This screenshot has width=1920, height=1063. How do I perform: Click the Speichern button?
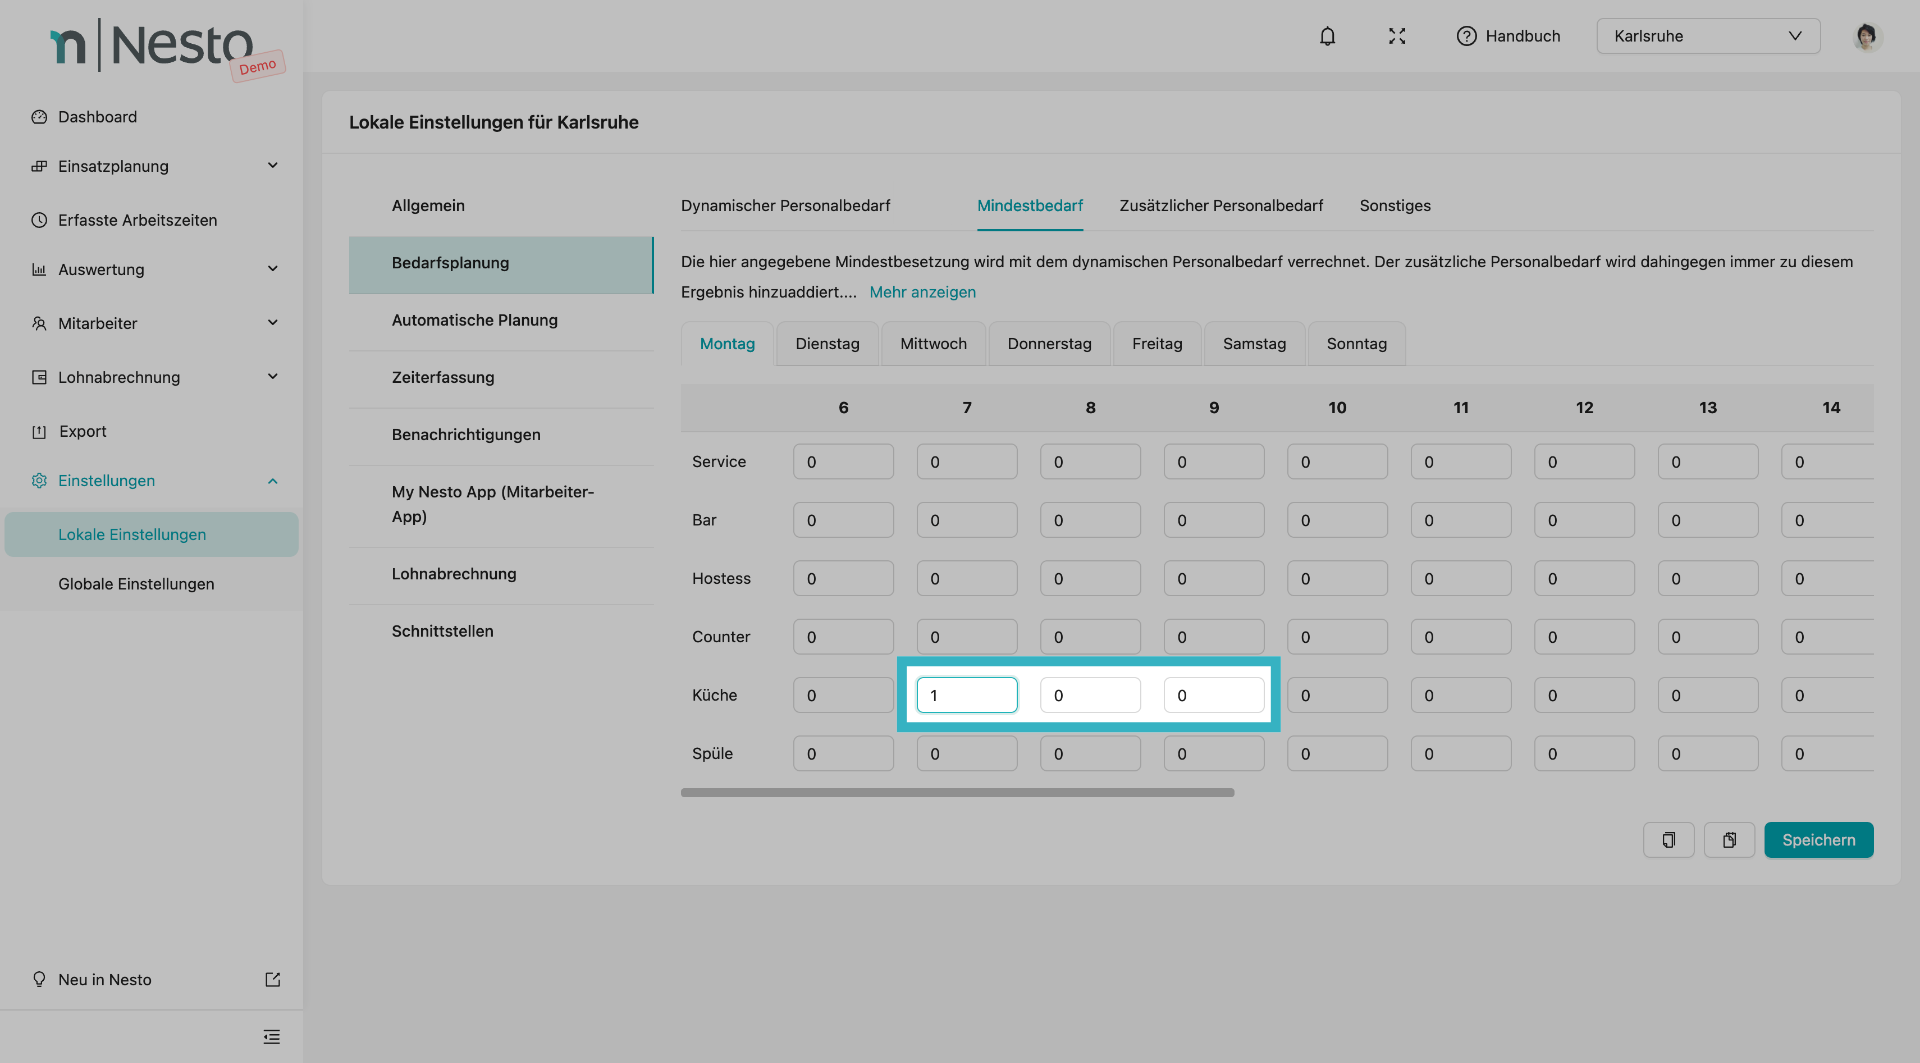[x=1817, y=840]
